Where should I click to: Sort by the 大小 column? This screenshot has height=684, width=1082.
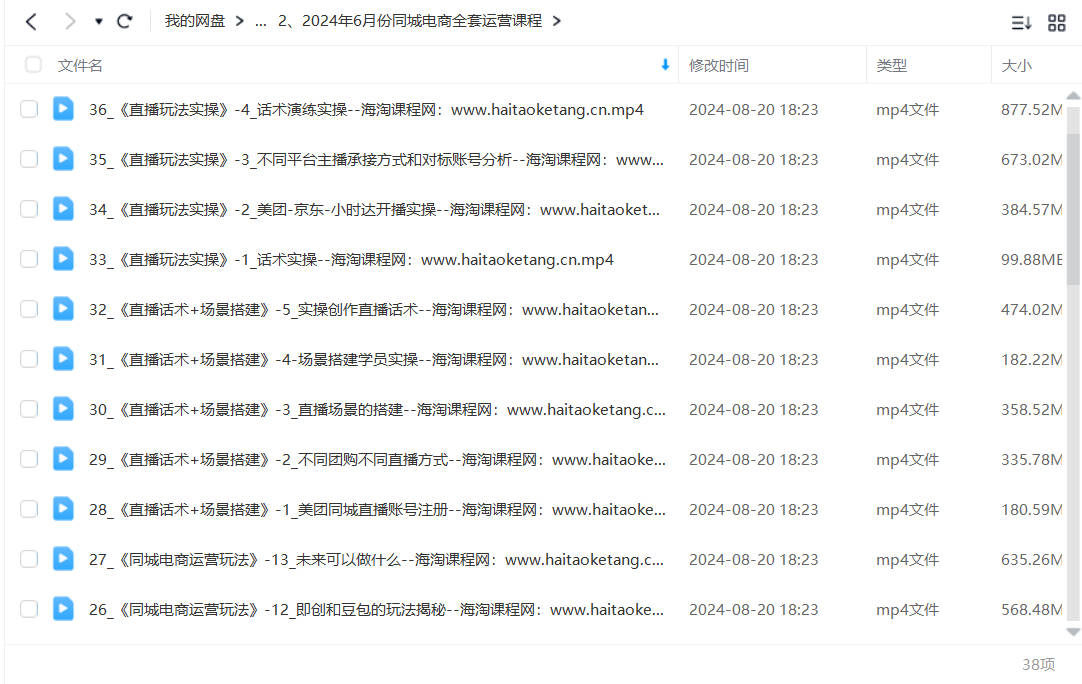pos(1016,66)
